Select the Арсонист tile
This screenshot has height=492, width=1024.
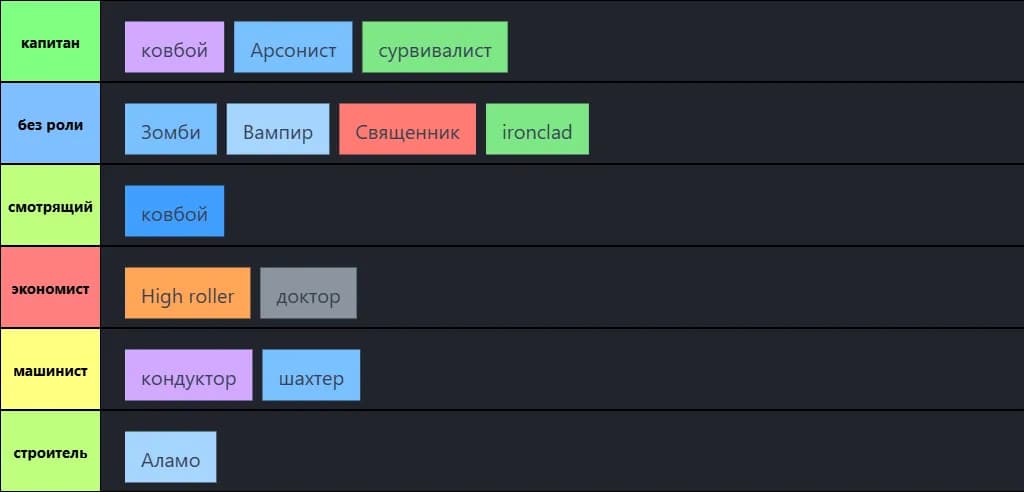(x=293, y=47)
